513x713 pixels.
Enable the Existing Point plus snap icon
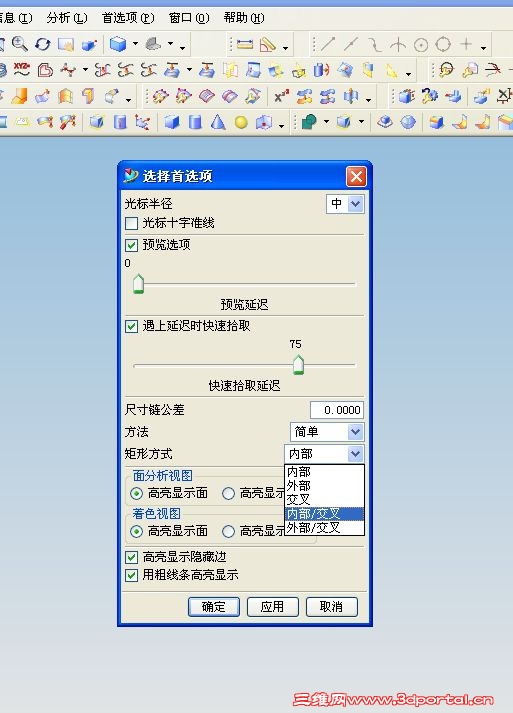tap(466, 44)
